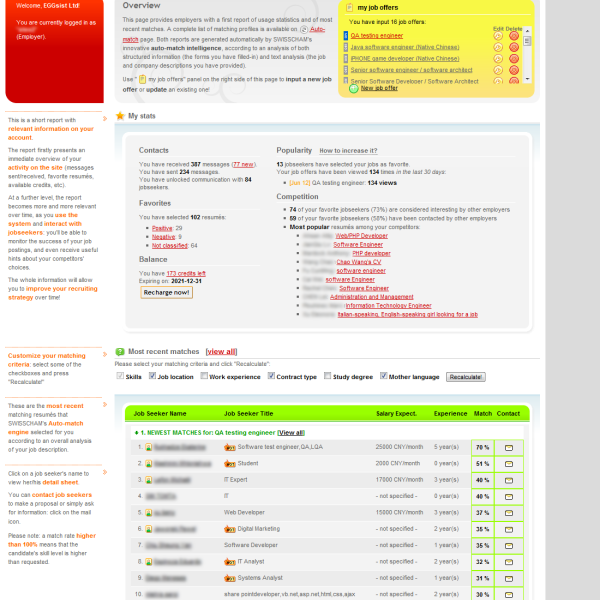This screenshot has height=600, width=600.
Task: Click the profile icon on the 25000 CNY/month row
Action: [148, 447]
